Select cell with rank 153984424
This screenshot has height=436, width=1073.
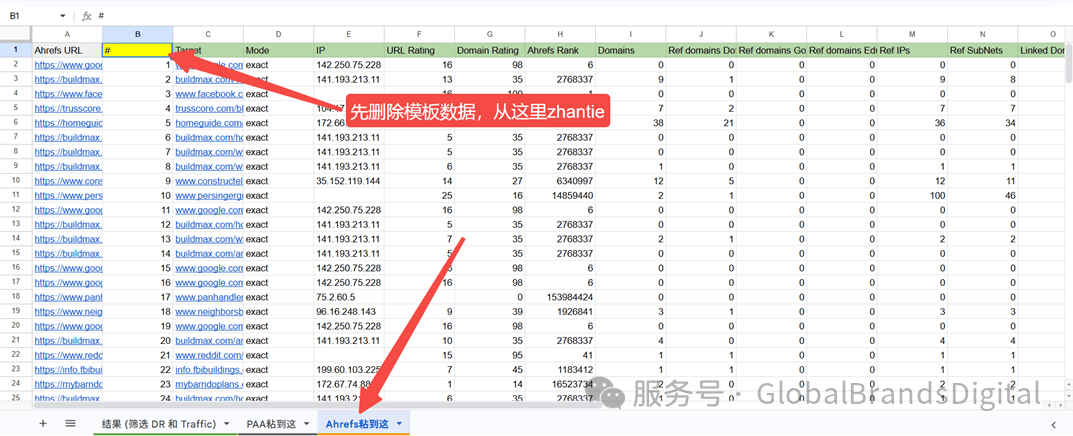pyautogui.click(x=560, y=297)
